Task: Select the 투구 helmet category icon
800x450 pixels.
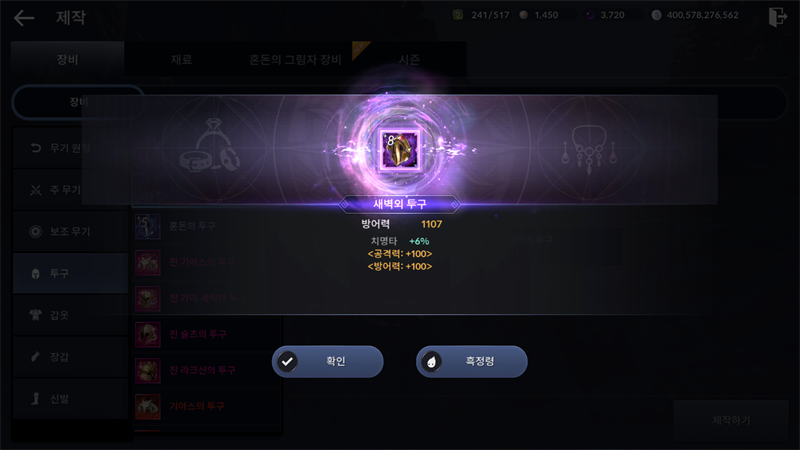Action: coord(36,273)
